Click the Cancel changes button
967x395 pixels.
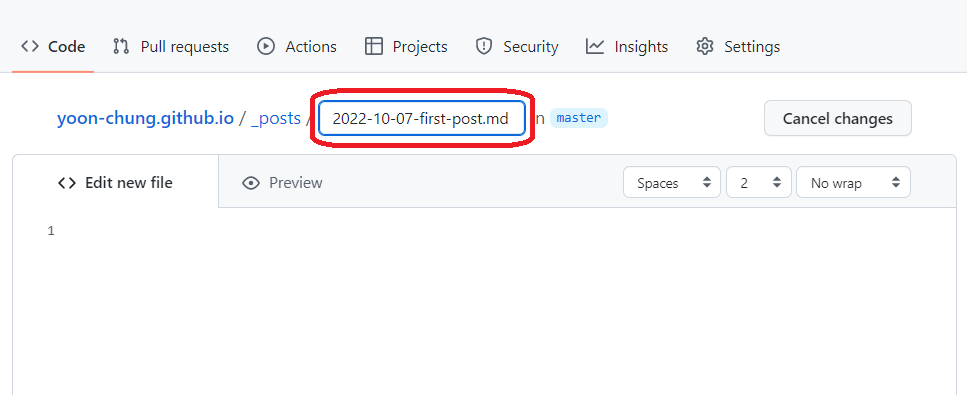coord(837,118)
